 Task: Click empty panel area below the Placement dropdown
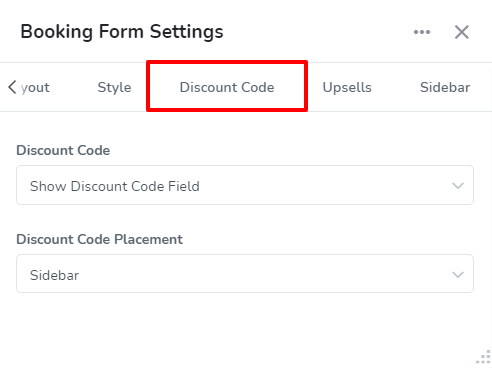[245, 328]
